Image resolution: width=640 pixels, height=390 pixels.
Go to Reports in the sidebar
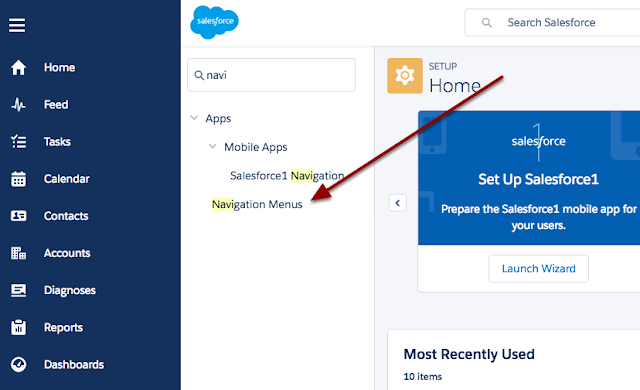click(x=63, y=327)
